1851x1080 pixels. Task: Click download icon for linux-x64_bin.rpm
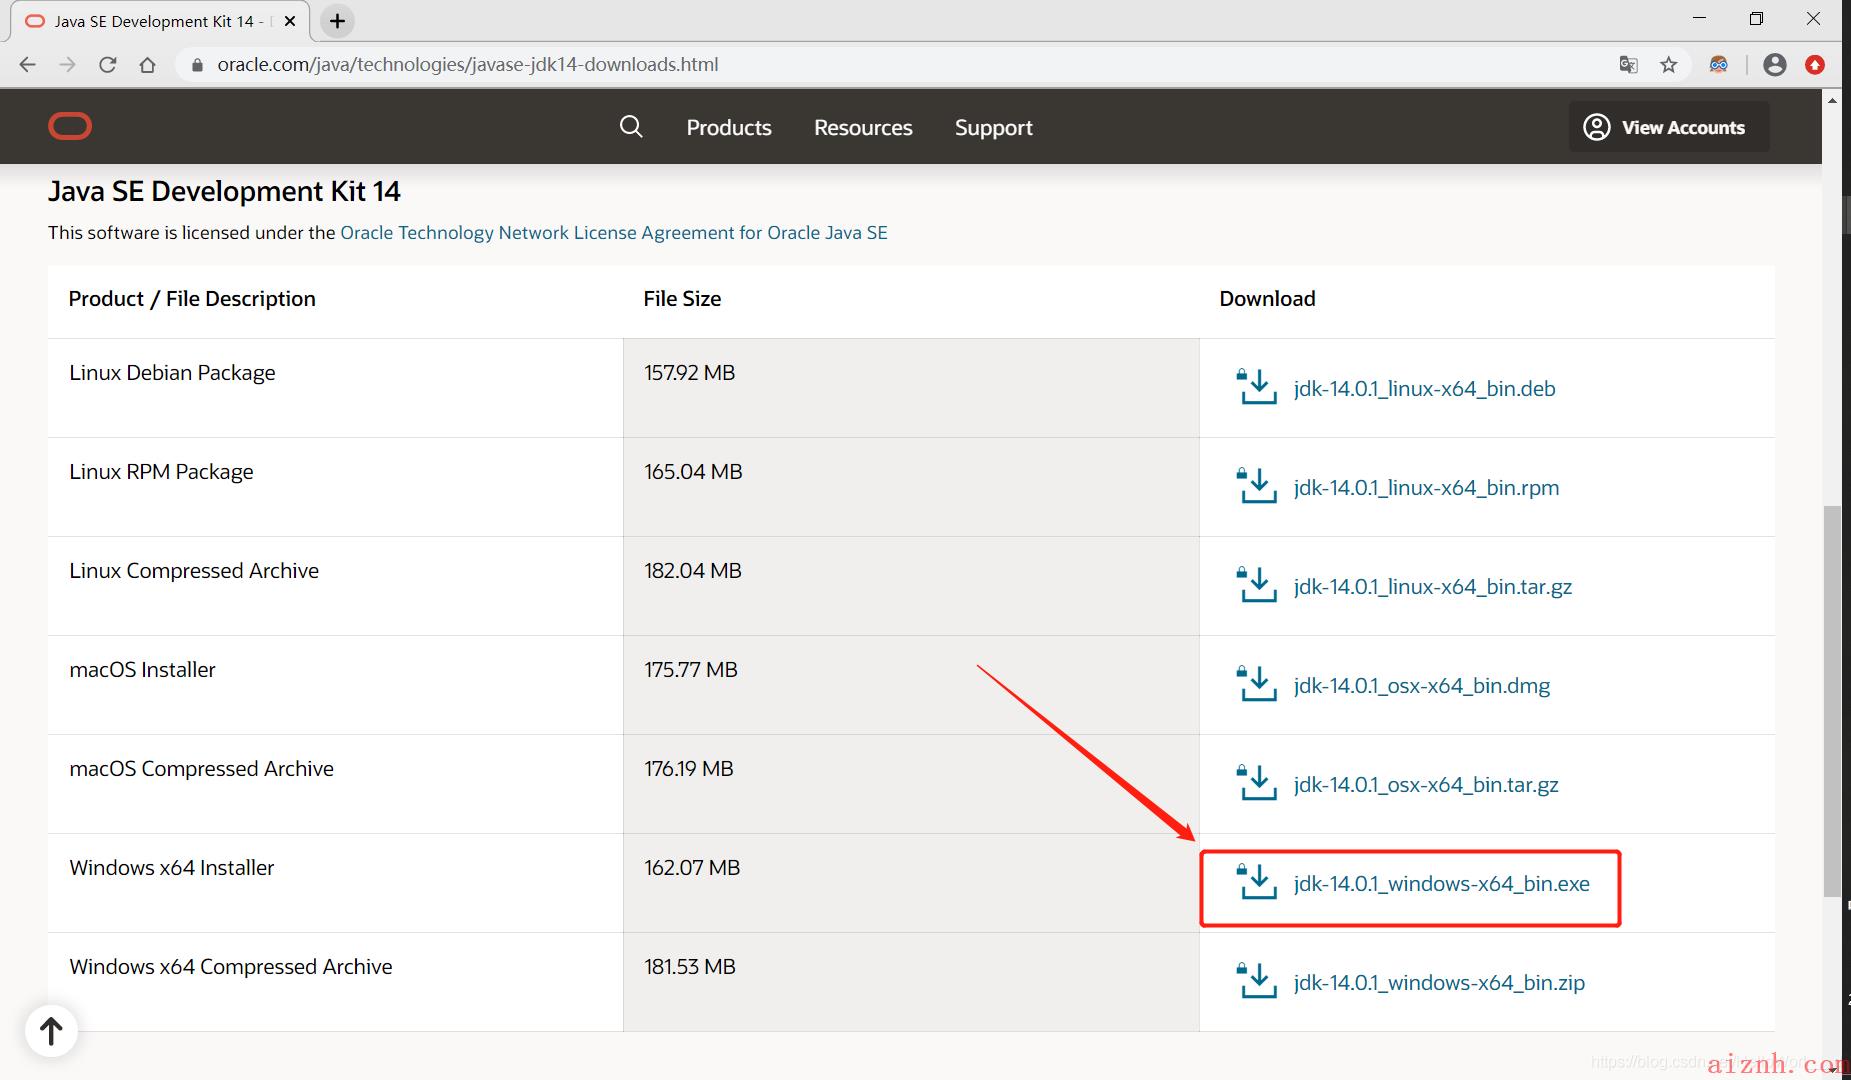click(1257, 486)
